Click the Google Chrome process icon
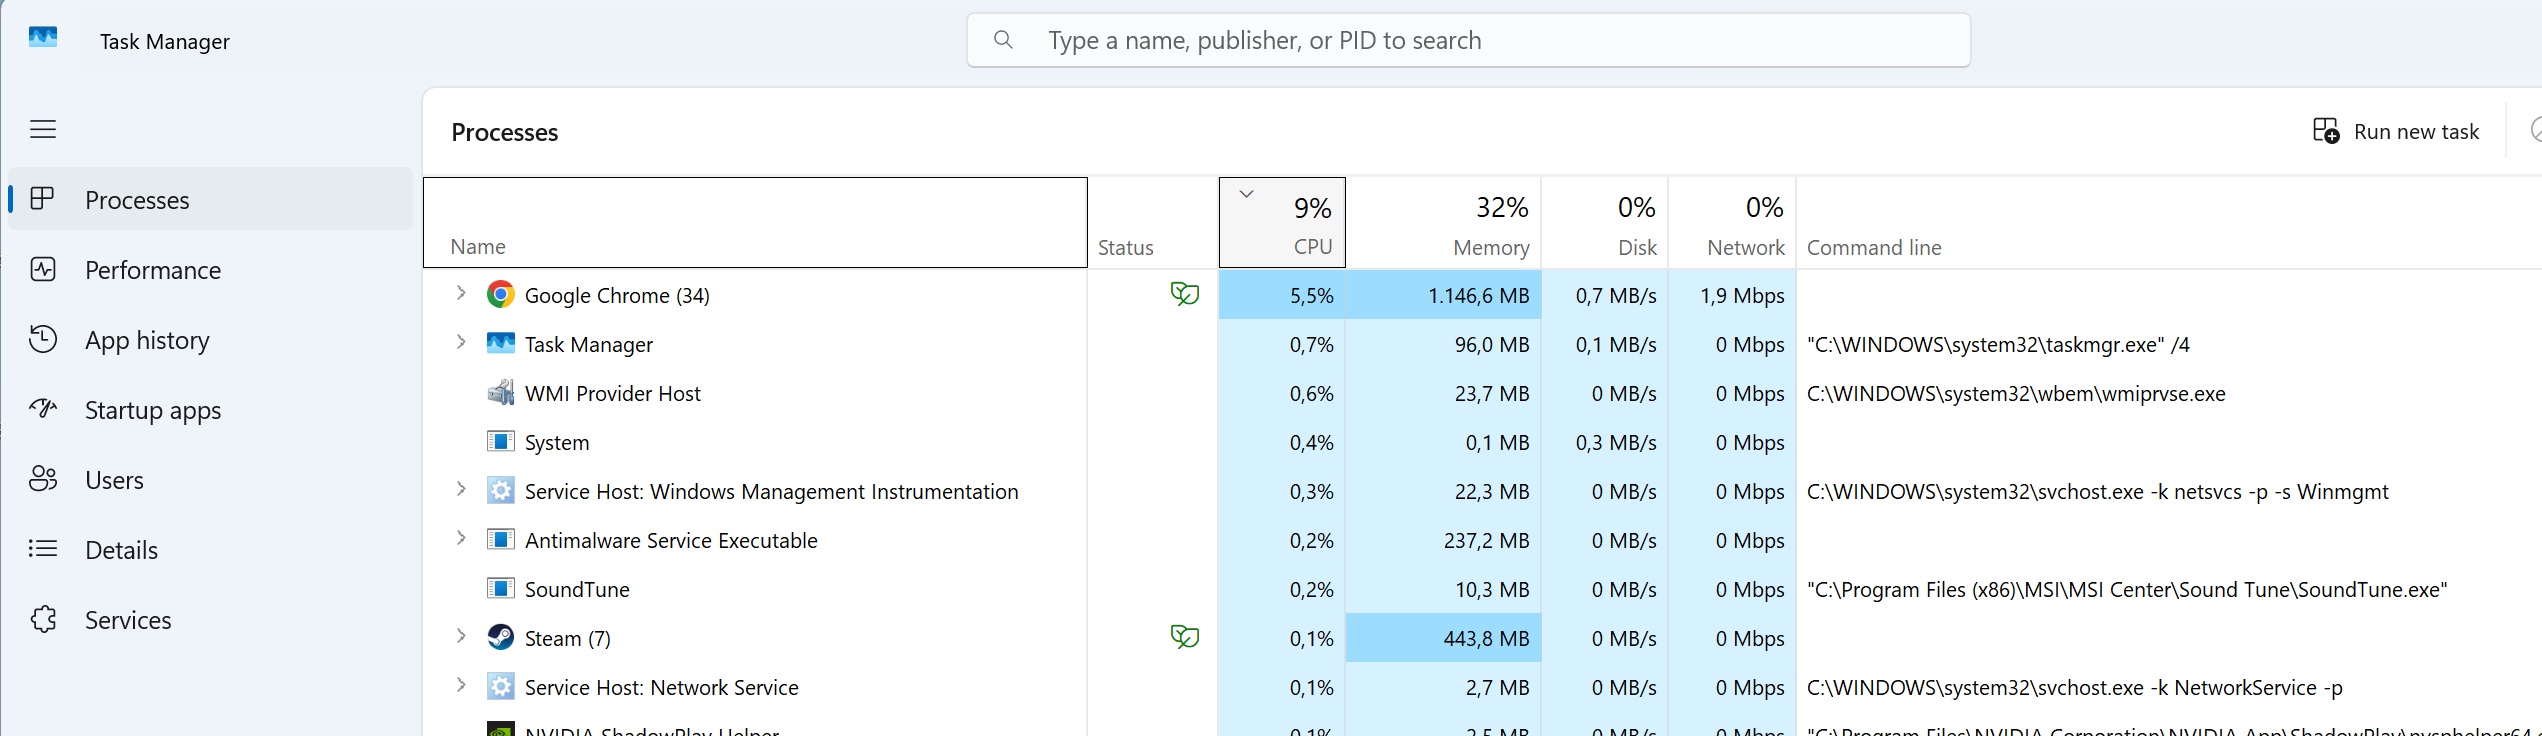The width and height of the screenshot is (2542, 736). (x=500, y=294)
